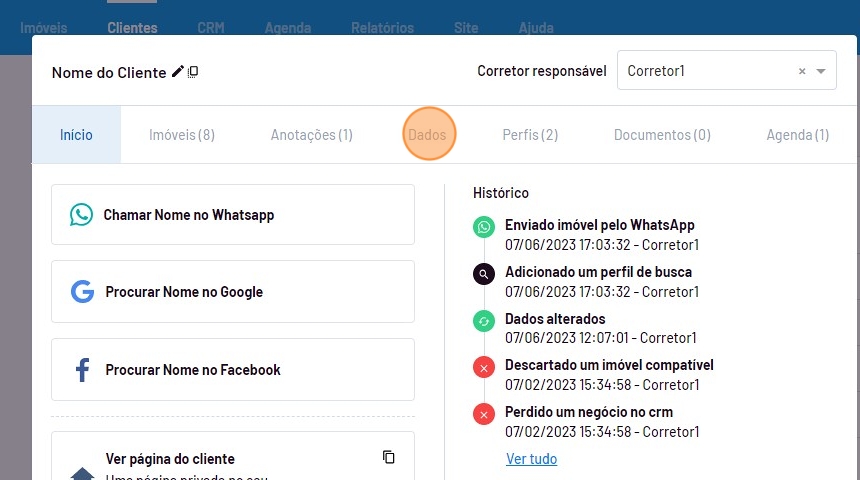Click the green WhatsApp history icon
Image resolution: width=860 pixels, height=480 pixels.
click(x=484, y=227)
